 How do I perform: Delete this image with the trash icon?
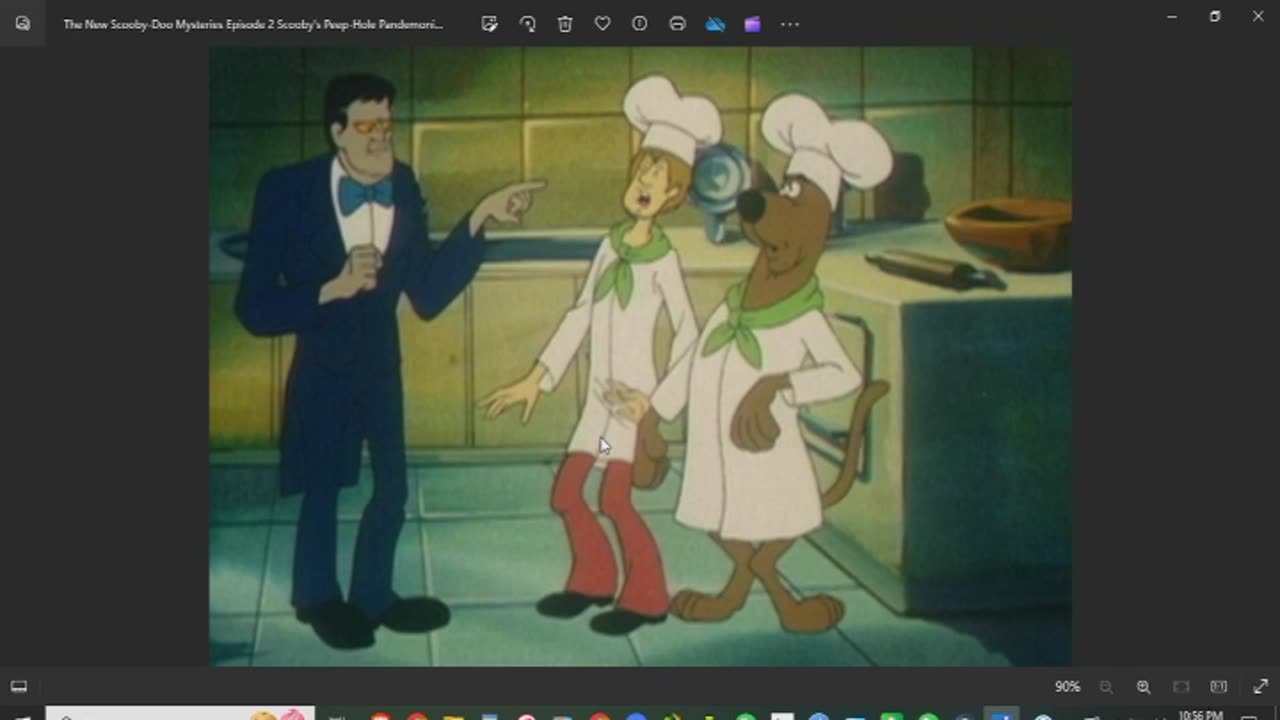(565, 24)
